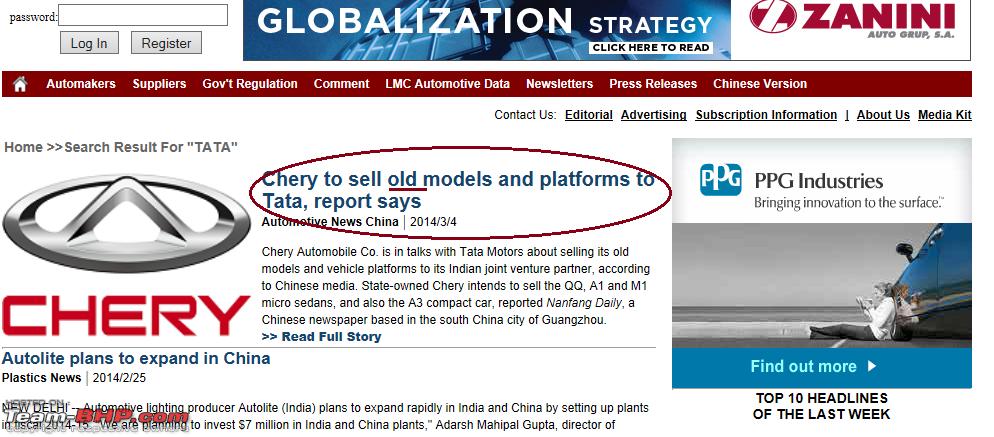Viewport: 994px width, 437px height.
Task: Open Autolite plans to expand in China article
Action: (136, 358)
